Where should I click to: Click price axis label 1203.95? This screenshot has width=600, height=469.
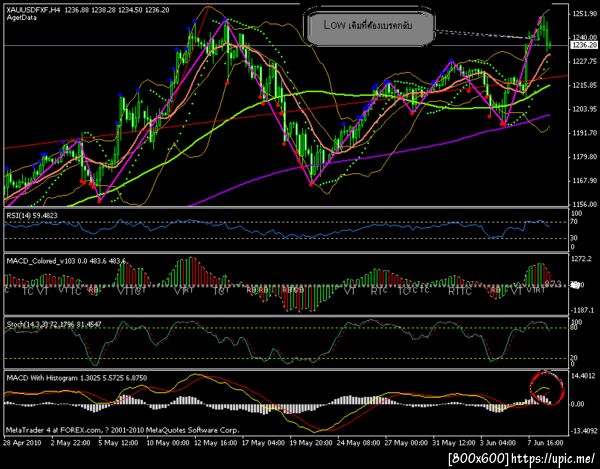coord(585,109)
